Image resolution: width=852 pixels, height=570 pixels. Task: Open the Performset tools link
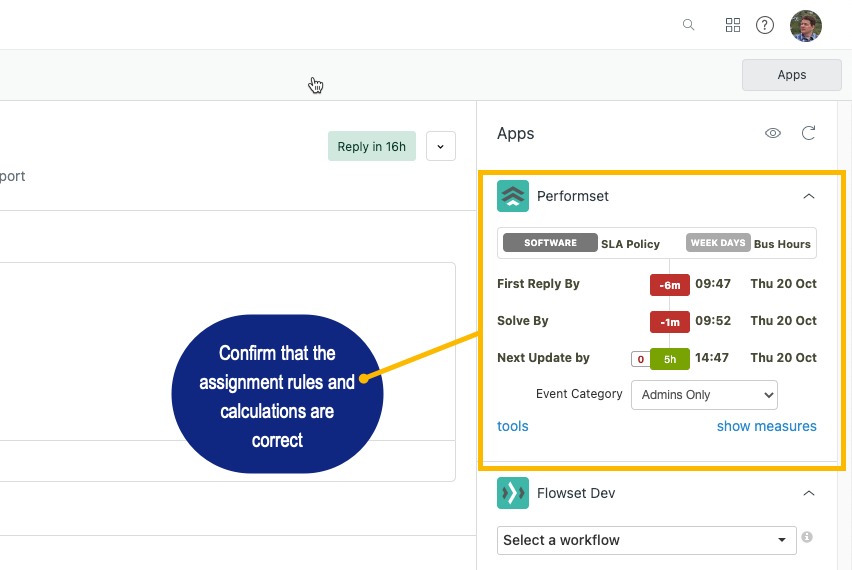(x=512, y=426)
